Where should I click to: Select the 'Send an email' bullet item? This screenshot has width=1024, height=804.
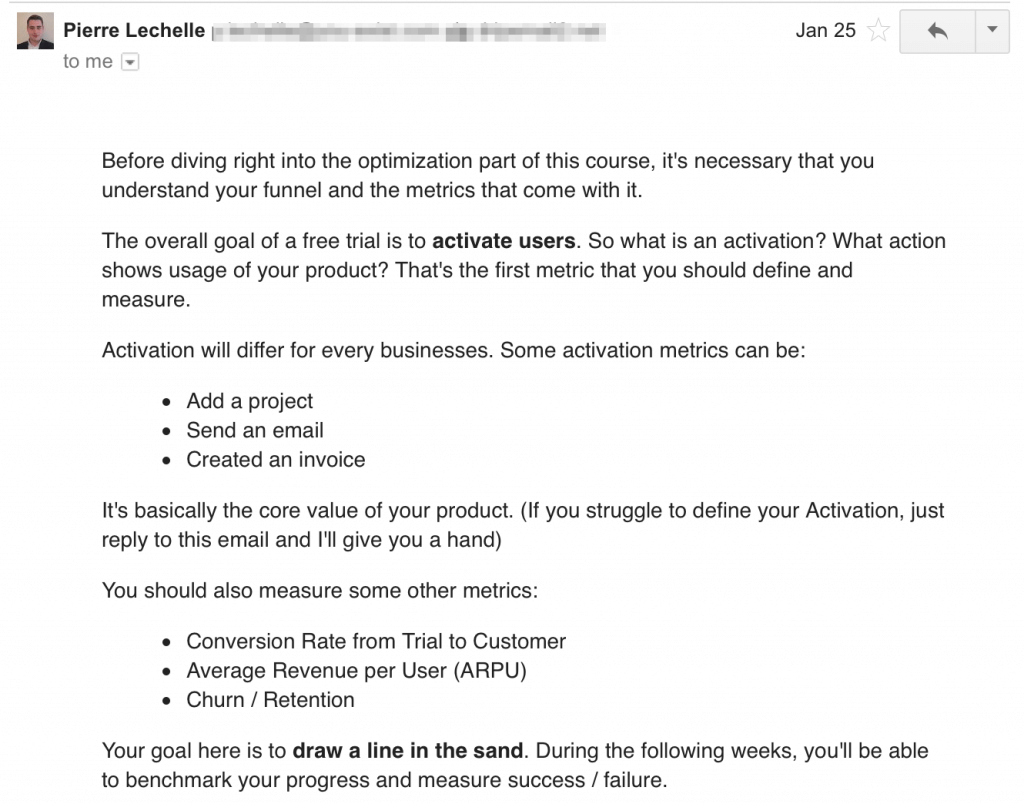point(255,430)
